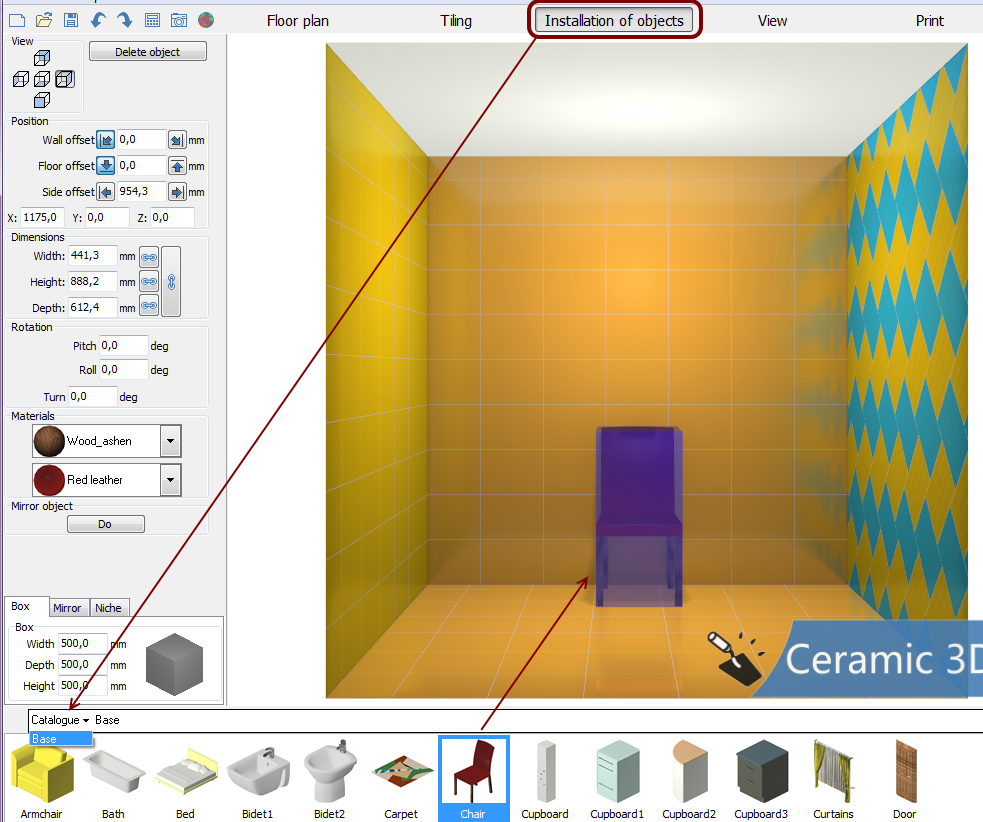This screenshot has height=822, width=983.
Task: Select the Cupboard catalogue item
Action: 545,779
